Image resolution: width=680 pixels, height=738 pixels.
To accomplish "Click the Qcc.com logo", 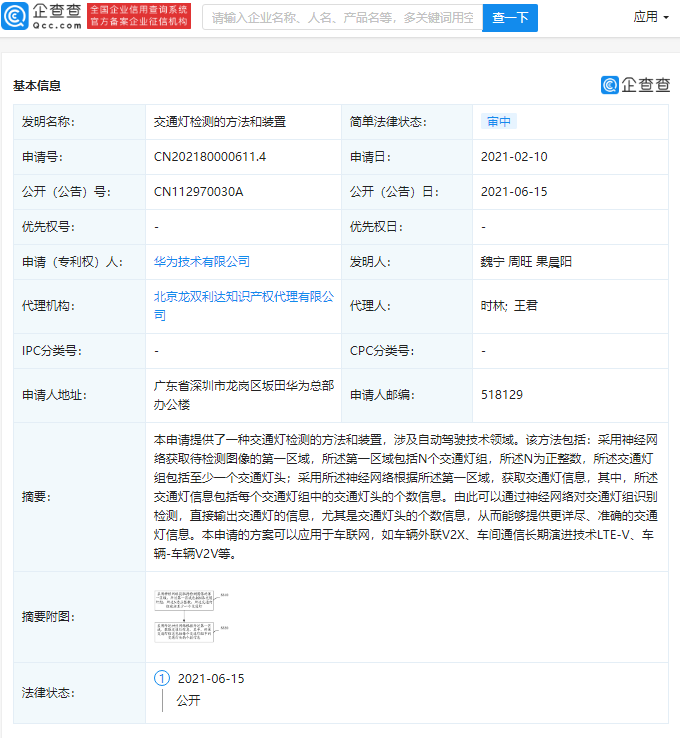I will [41, 16].
